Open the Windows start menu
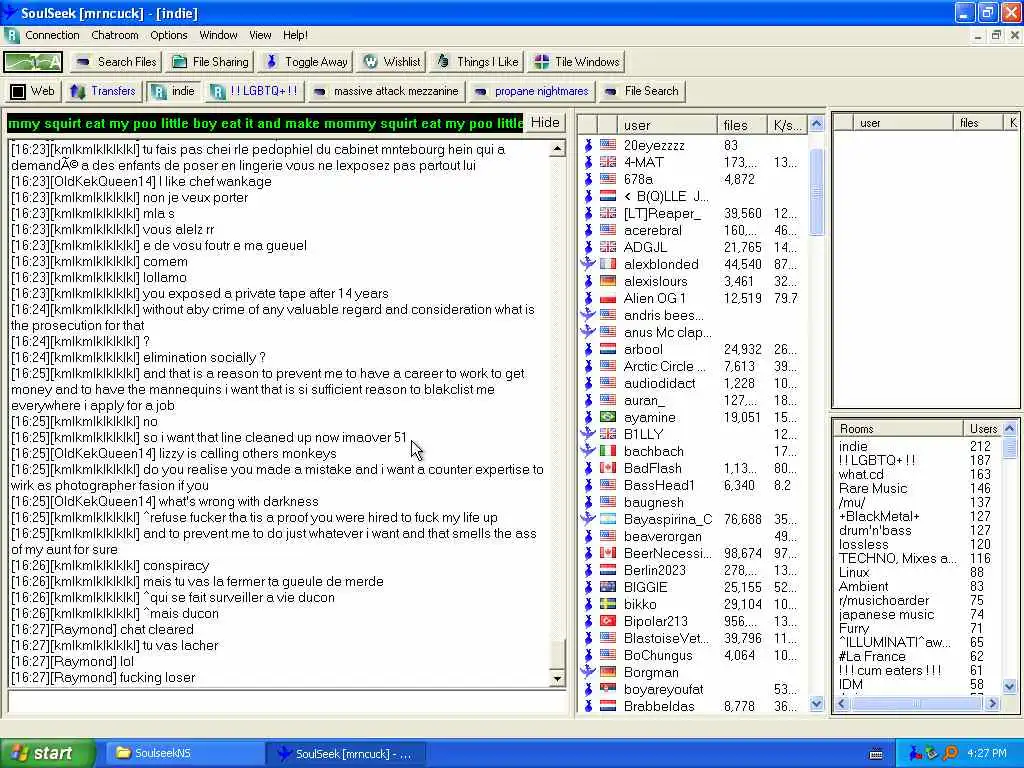 (x=47, y=754)
